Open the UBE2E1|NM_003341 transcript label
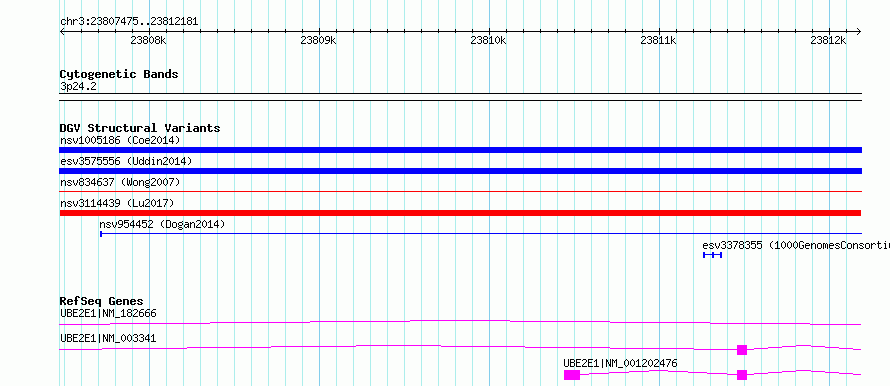The width and height of the screenshot is (890, 386). (108, 338)
